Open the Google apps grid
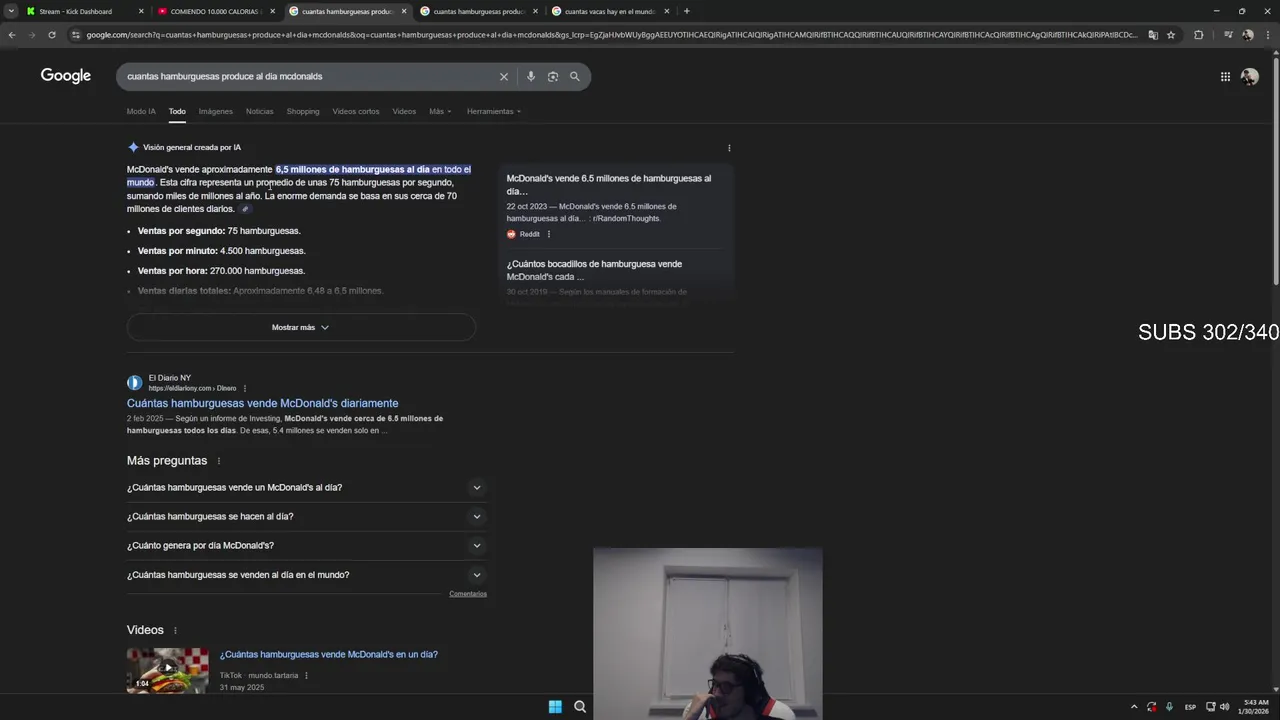Screen dimensions: 1280x720 [x=1225, y=76]
